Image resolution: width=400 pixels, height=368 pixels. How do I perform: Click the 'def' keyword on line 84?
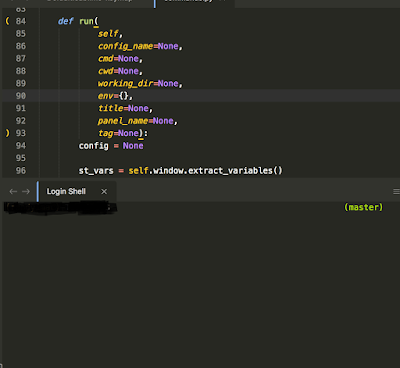tap(66, 21)
